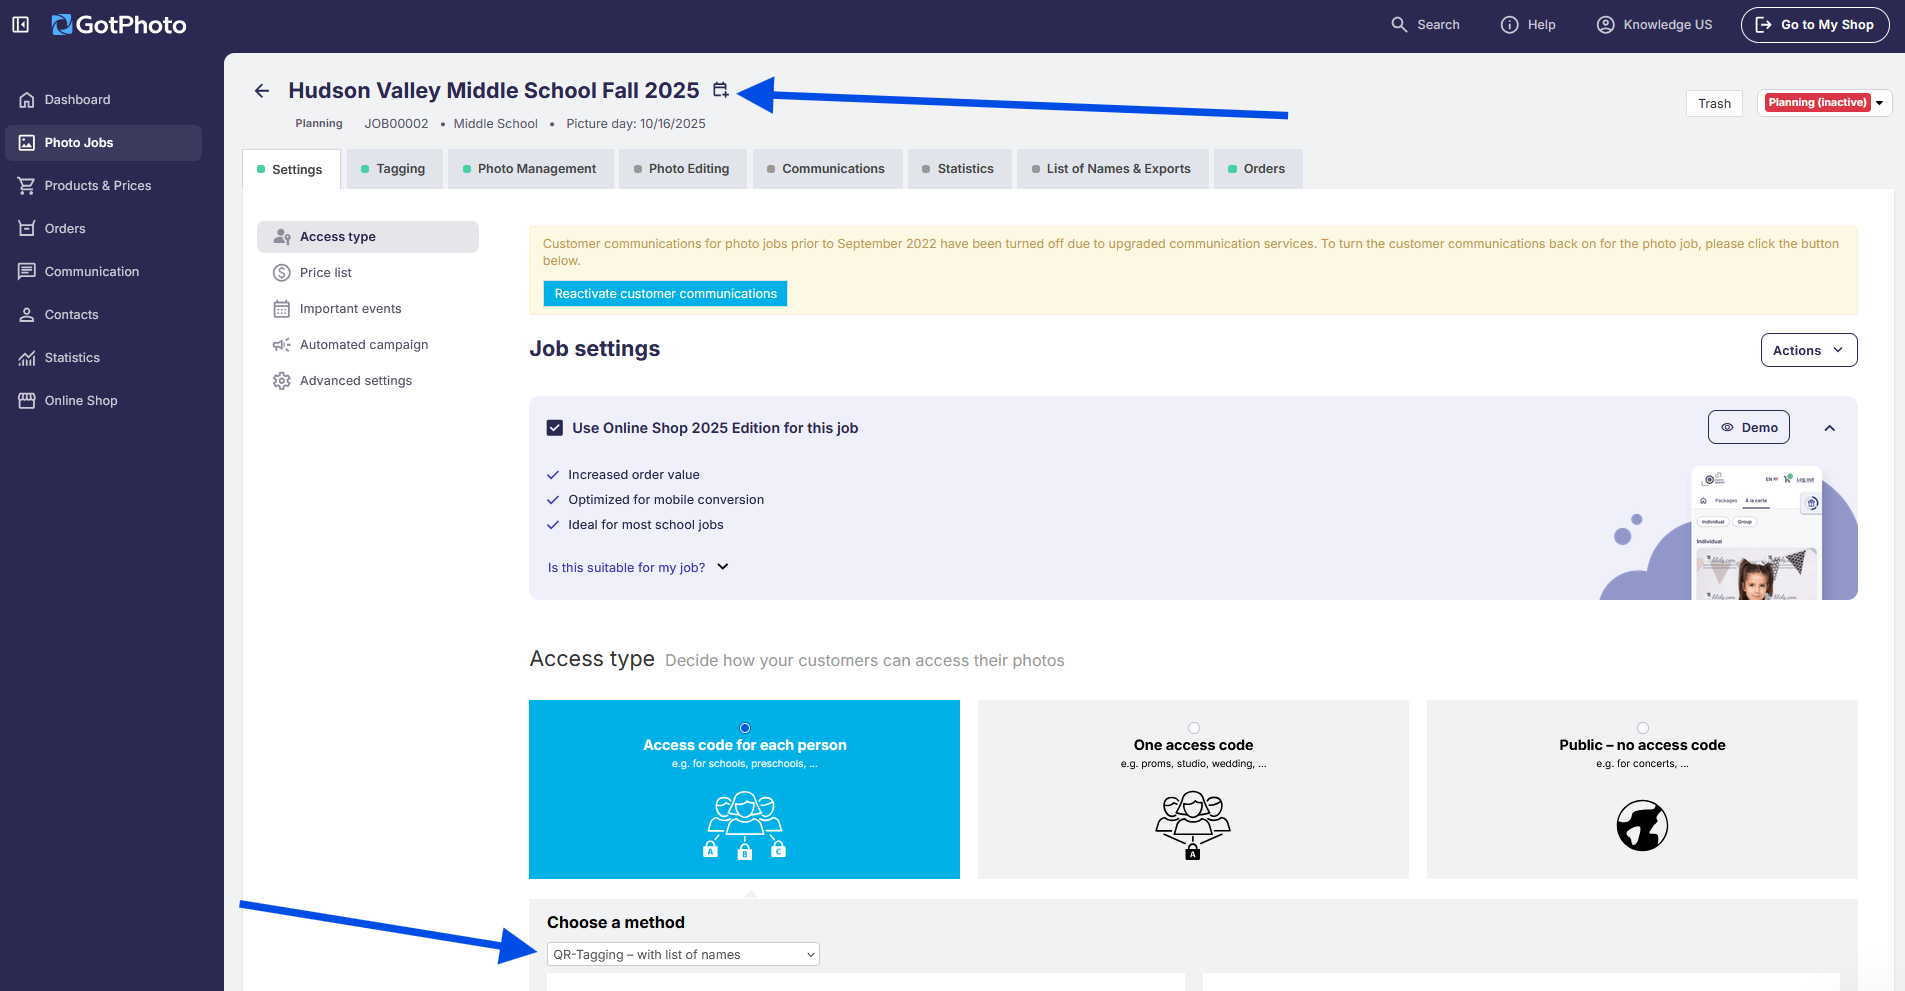Go back with the left arrow
The height and width of the screenshot is (991, 1905).
(x=262, y=91)
